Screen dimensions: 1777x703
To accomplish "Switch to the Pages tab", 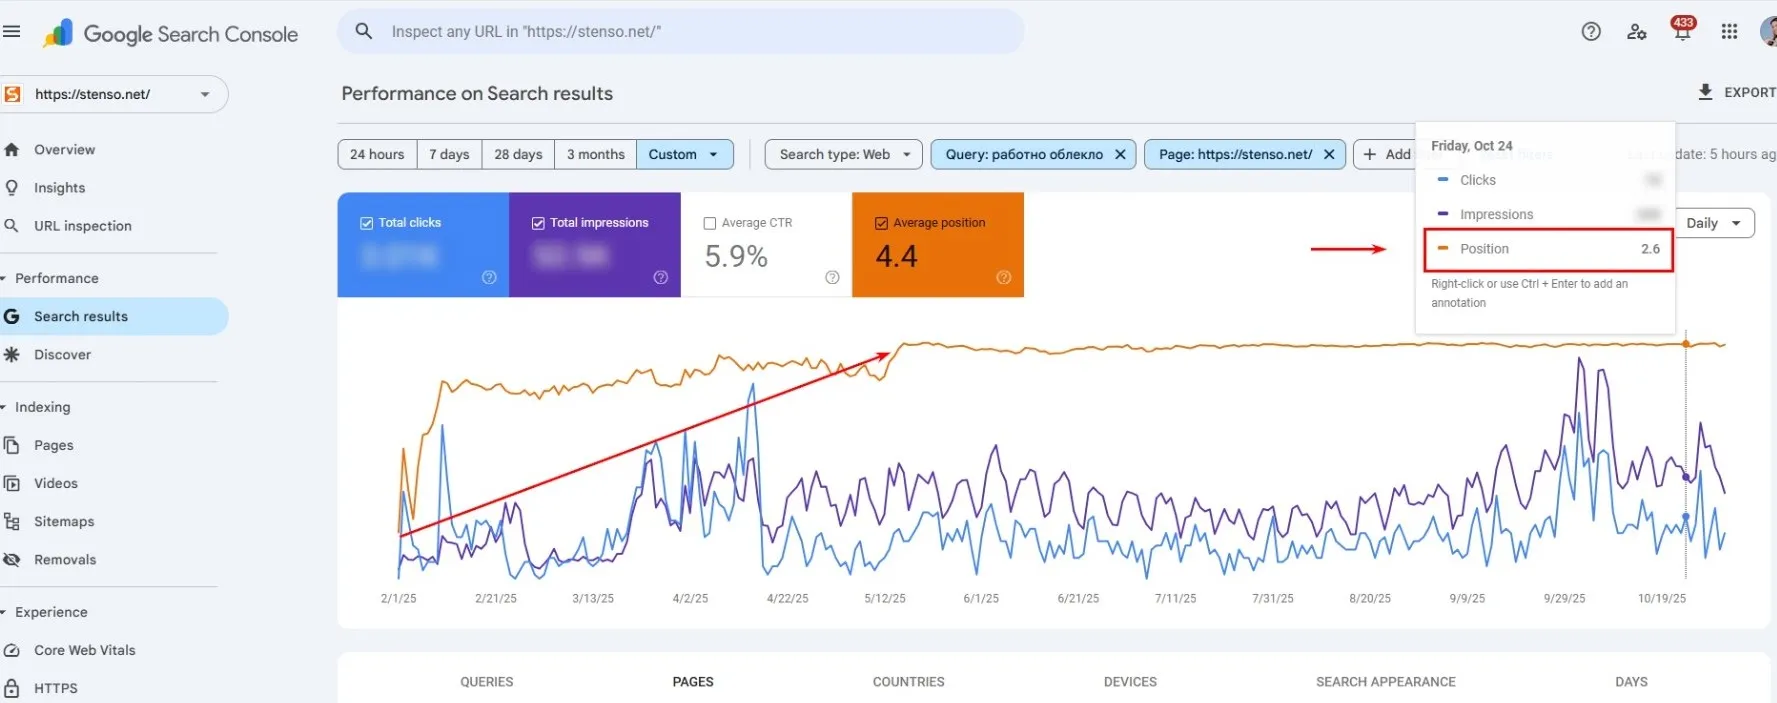I will [x=693, y=682].
